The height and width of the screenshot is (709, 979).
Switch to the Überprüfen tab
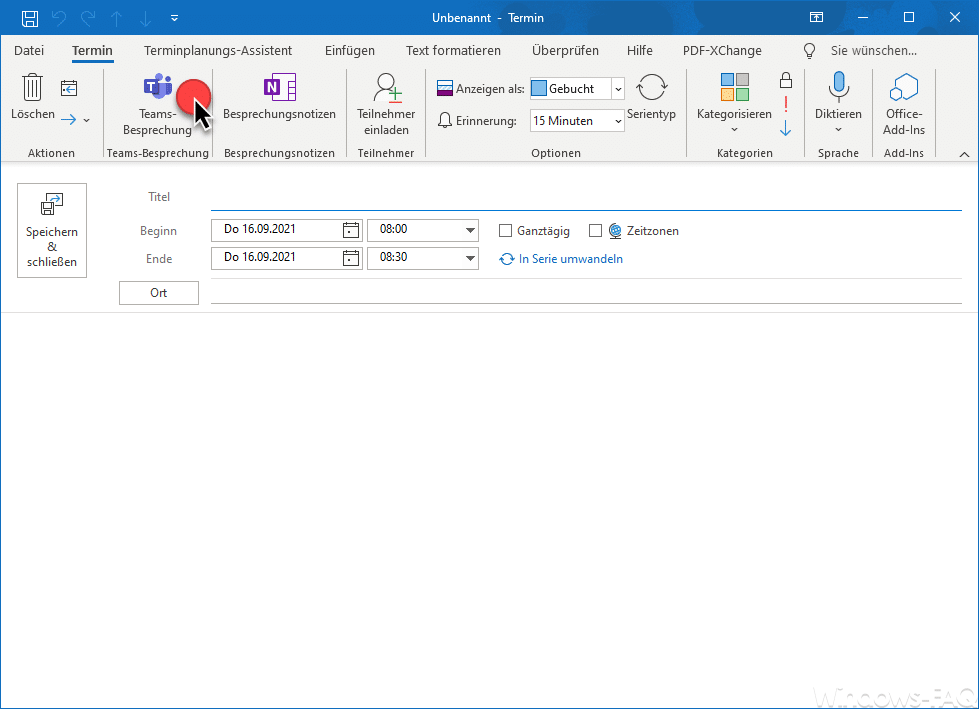pos(565,51)
